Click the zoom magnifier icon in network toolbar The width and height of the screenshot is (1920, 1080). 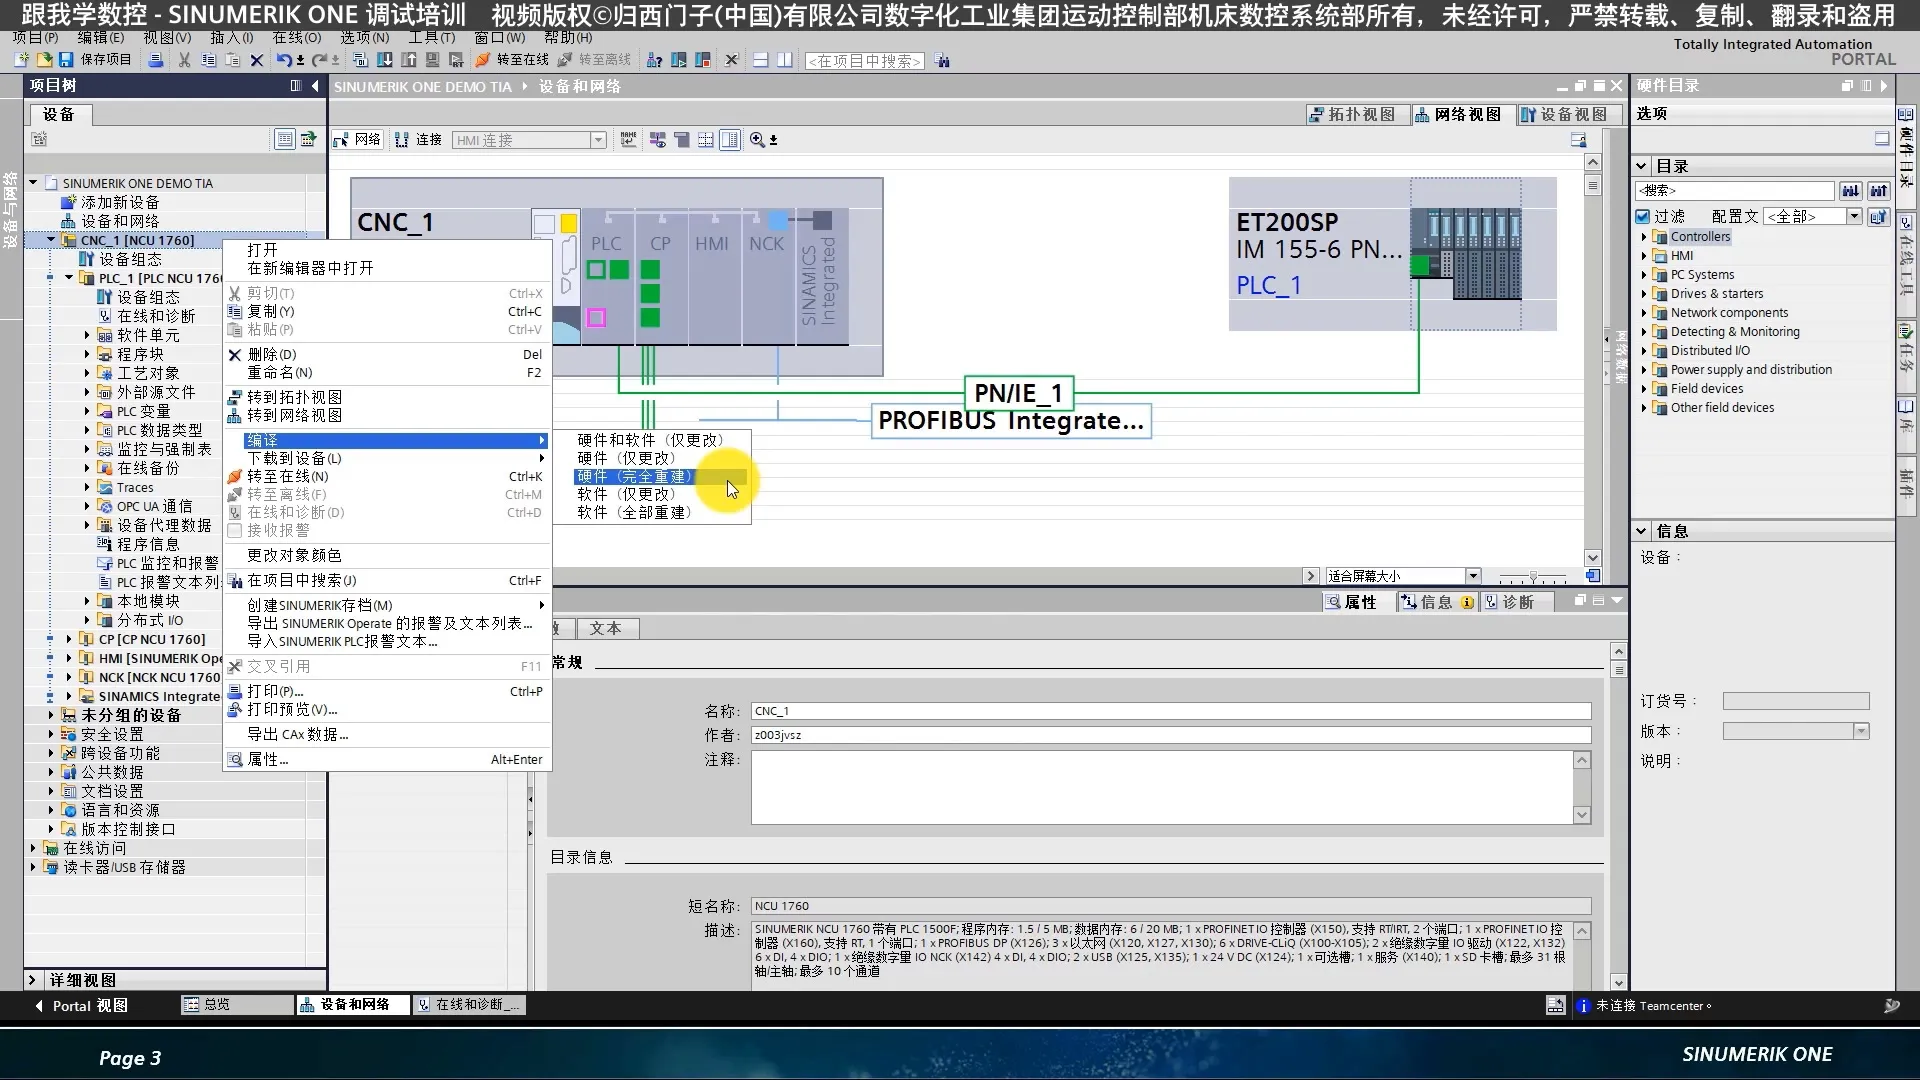pyautogui.click(x=757, y=140)
